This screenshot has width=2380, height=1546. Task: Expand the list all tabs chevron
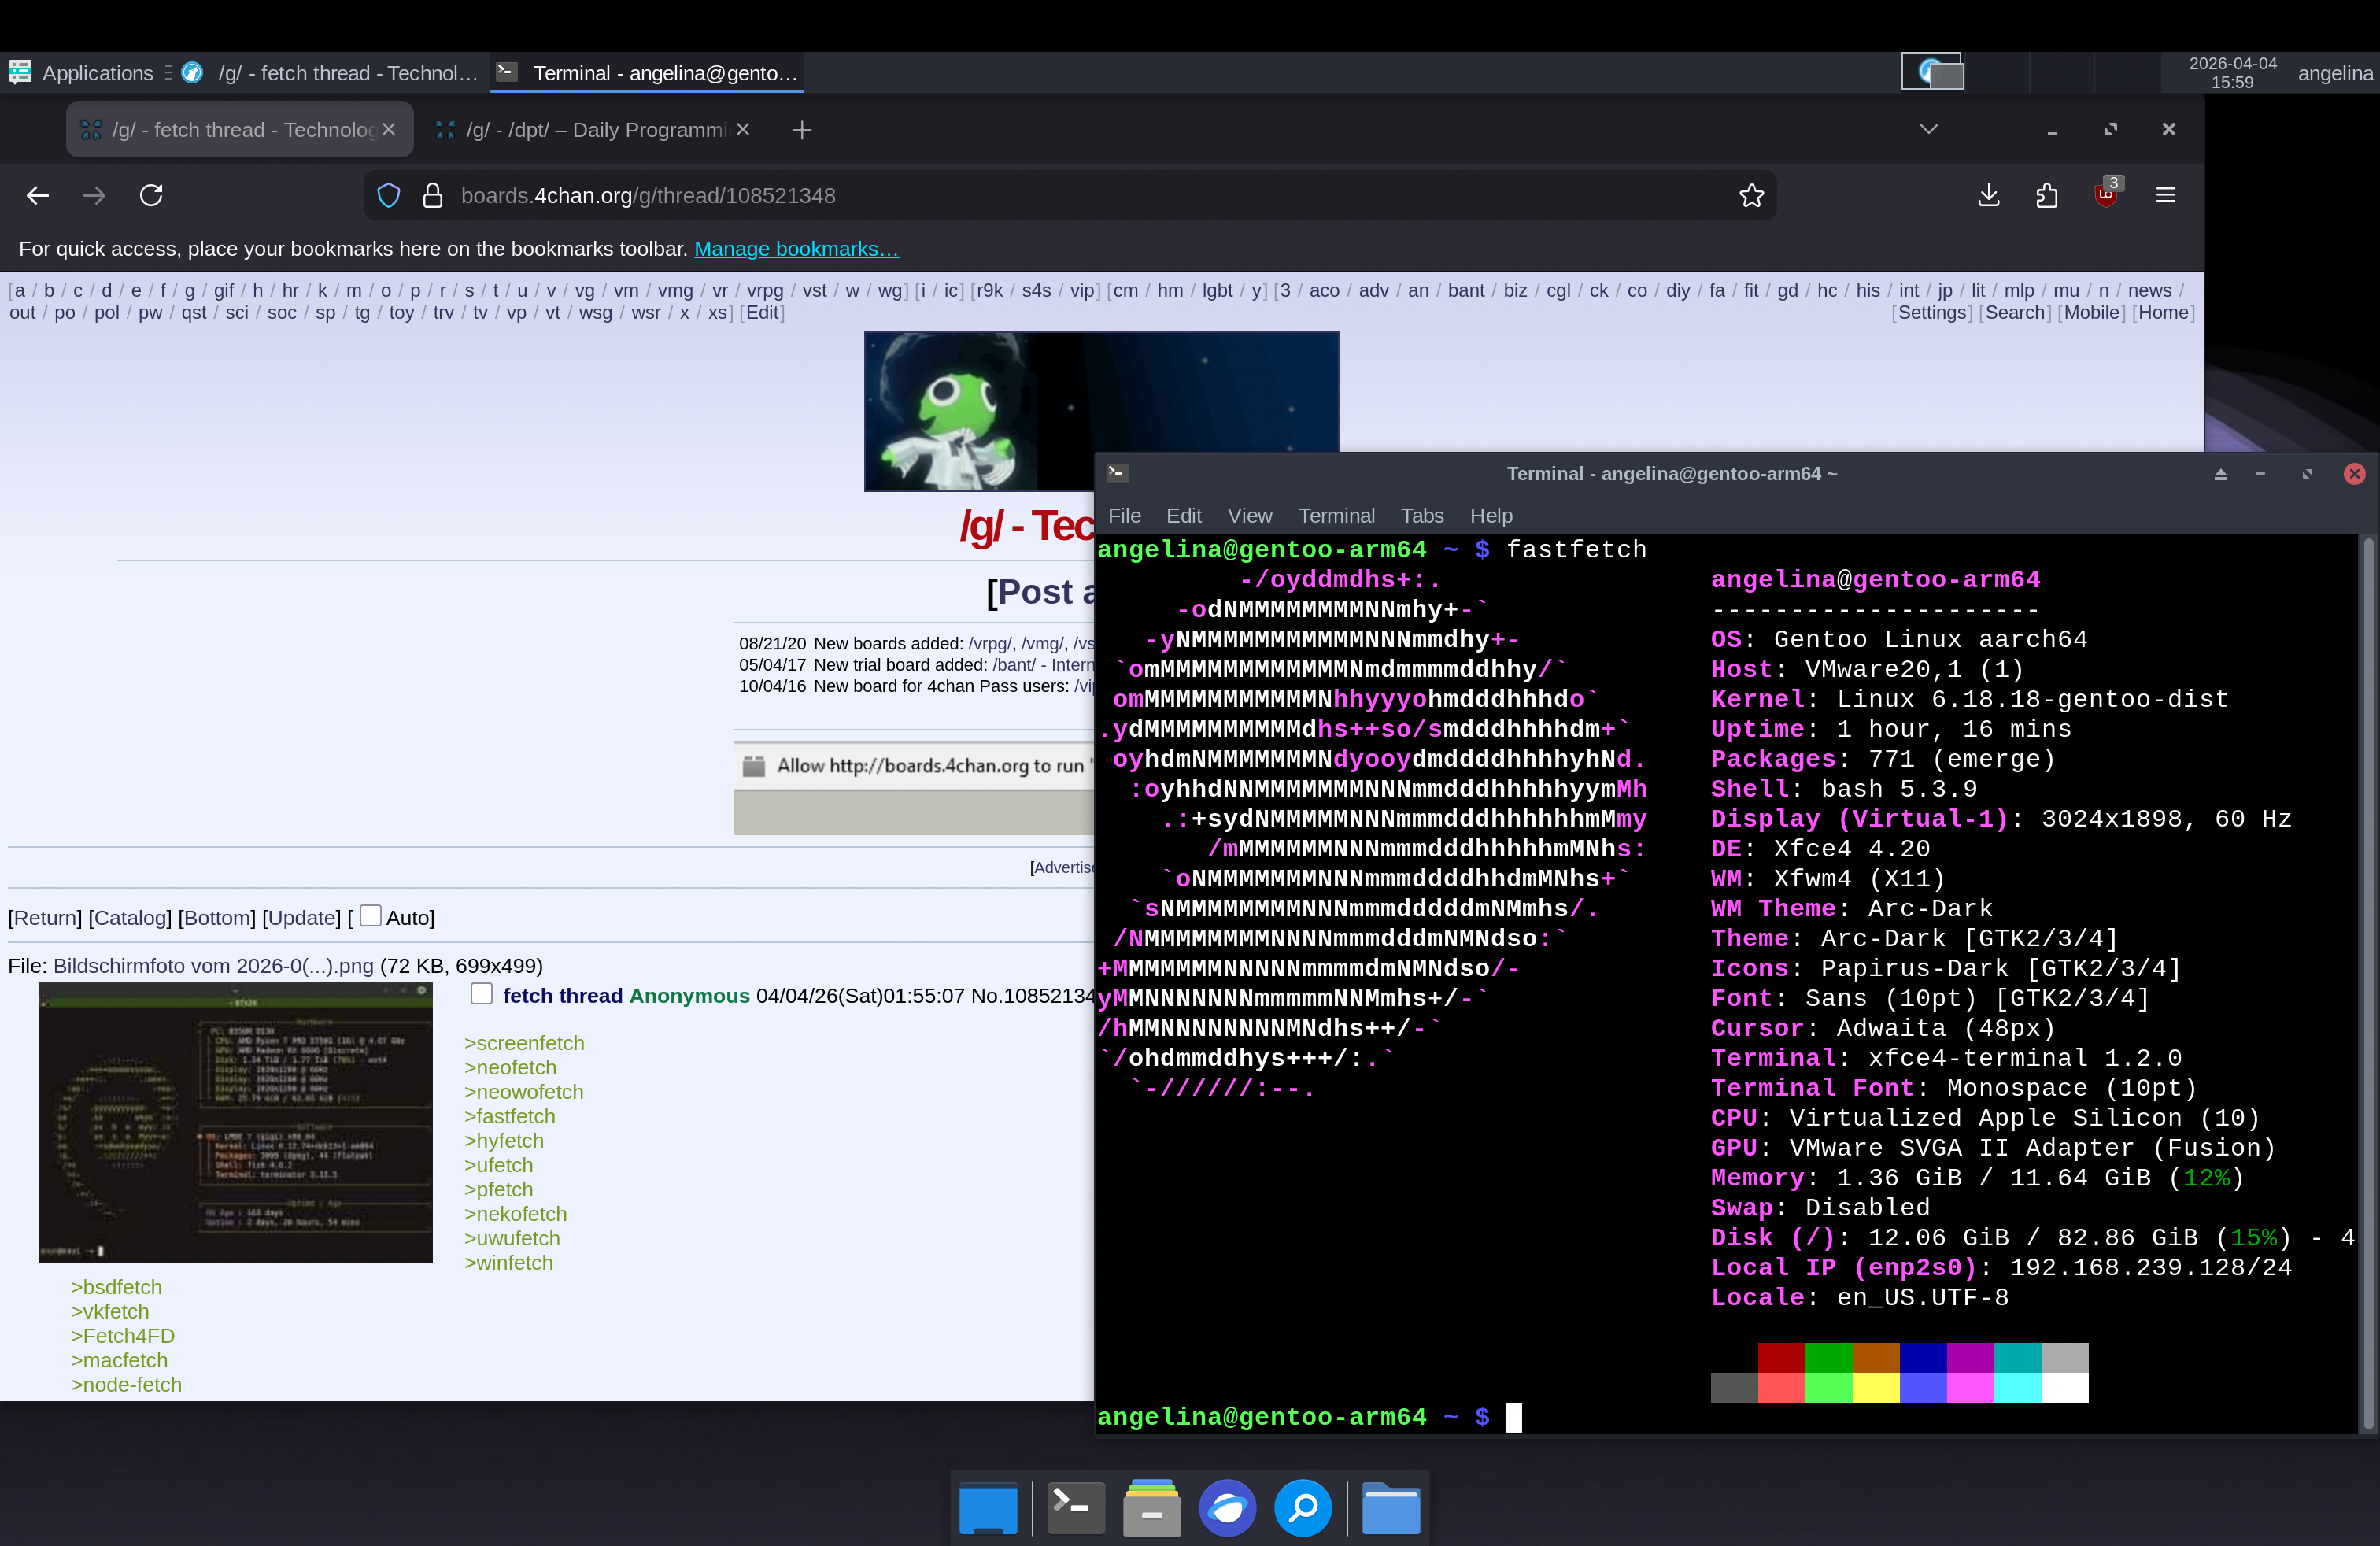point(1928,129)
